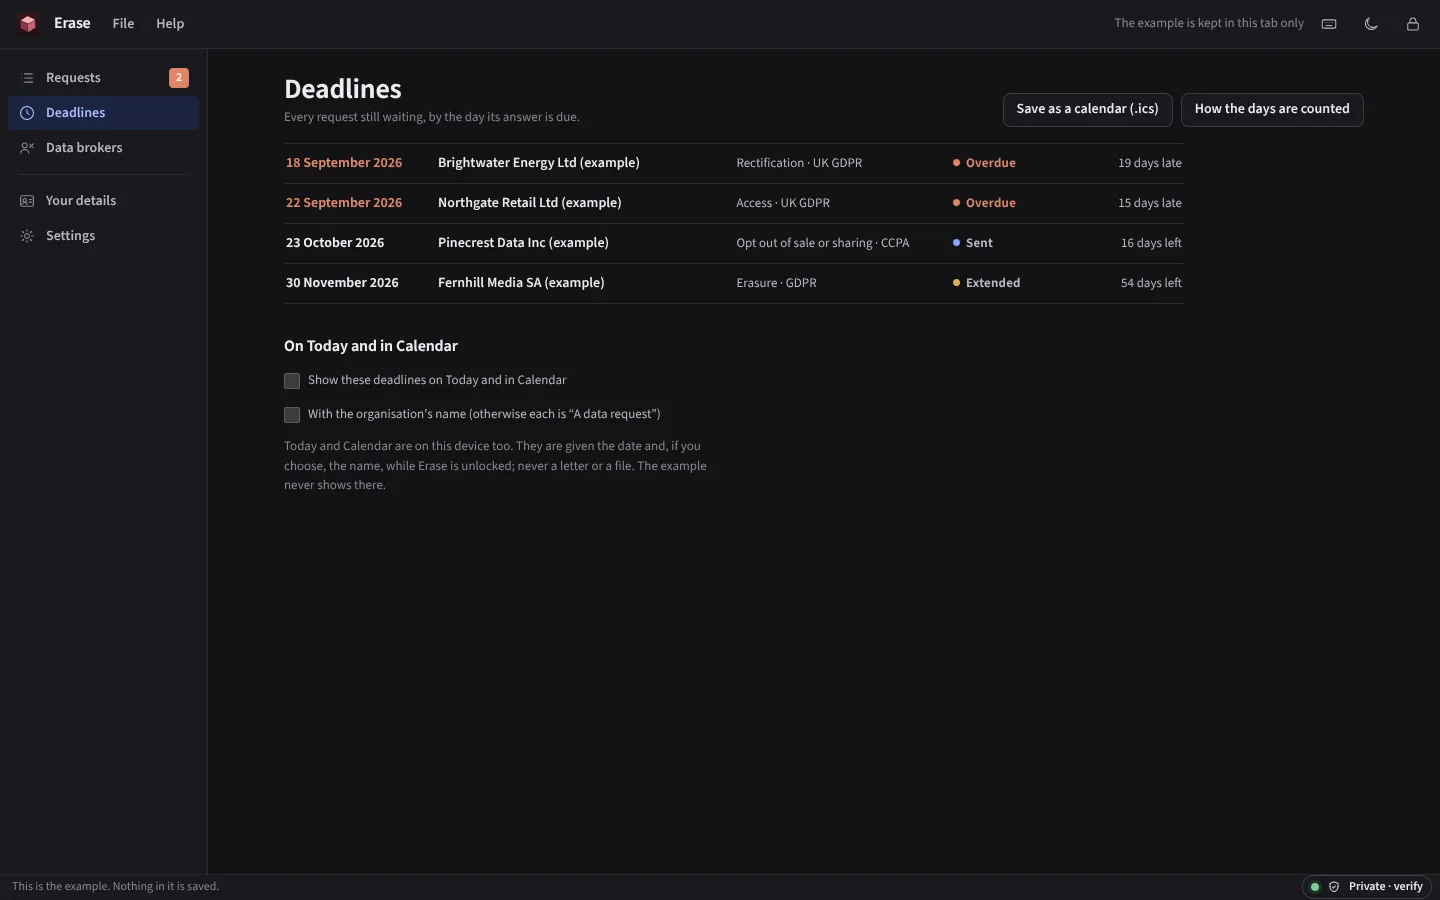Click the 23 October 2026 date
This screenshot has height=900, width=1440.
click(335, 243)
